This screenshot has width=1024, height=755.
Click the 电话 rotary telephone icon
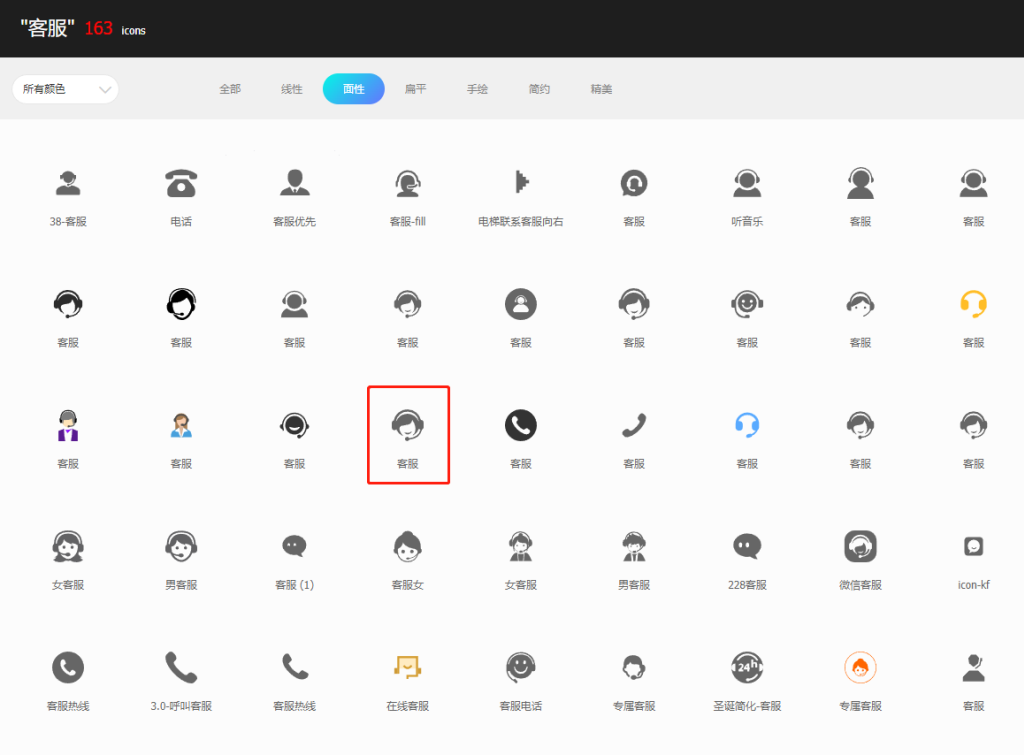(181, 183)
